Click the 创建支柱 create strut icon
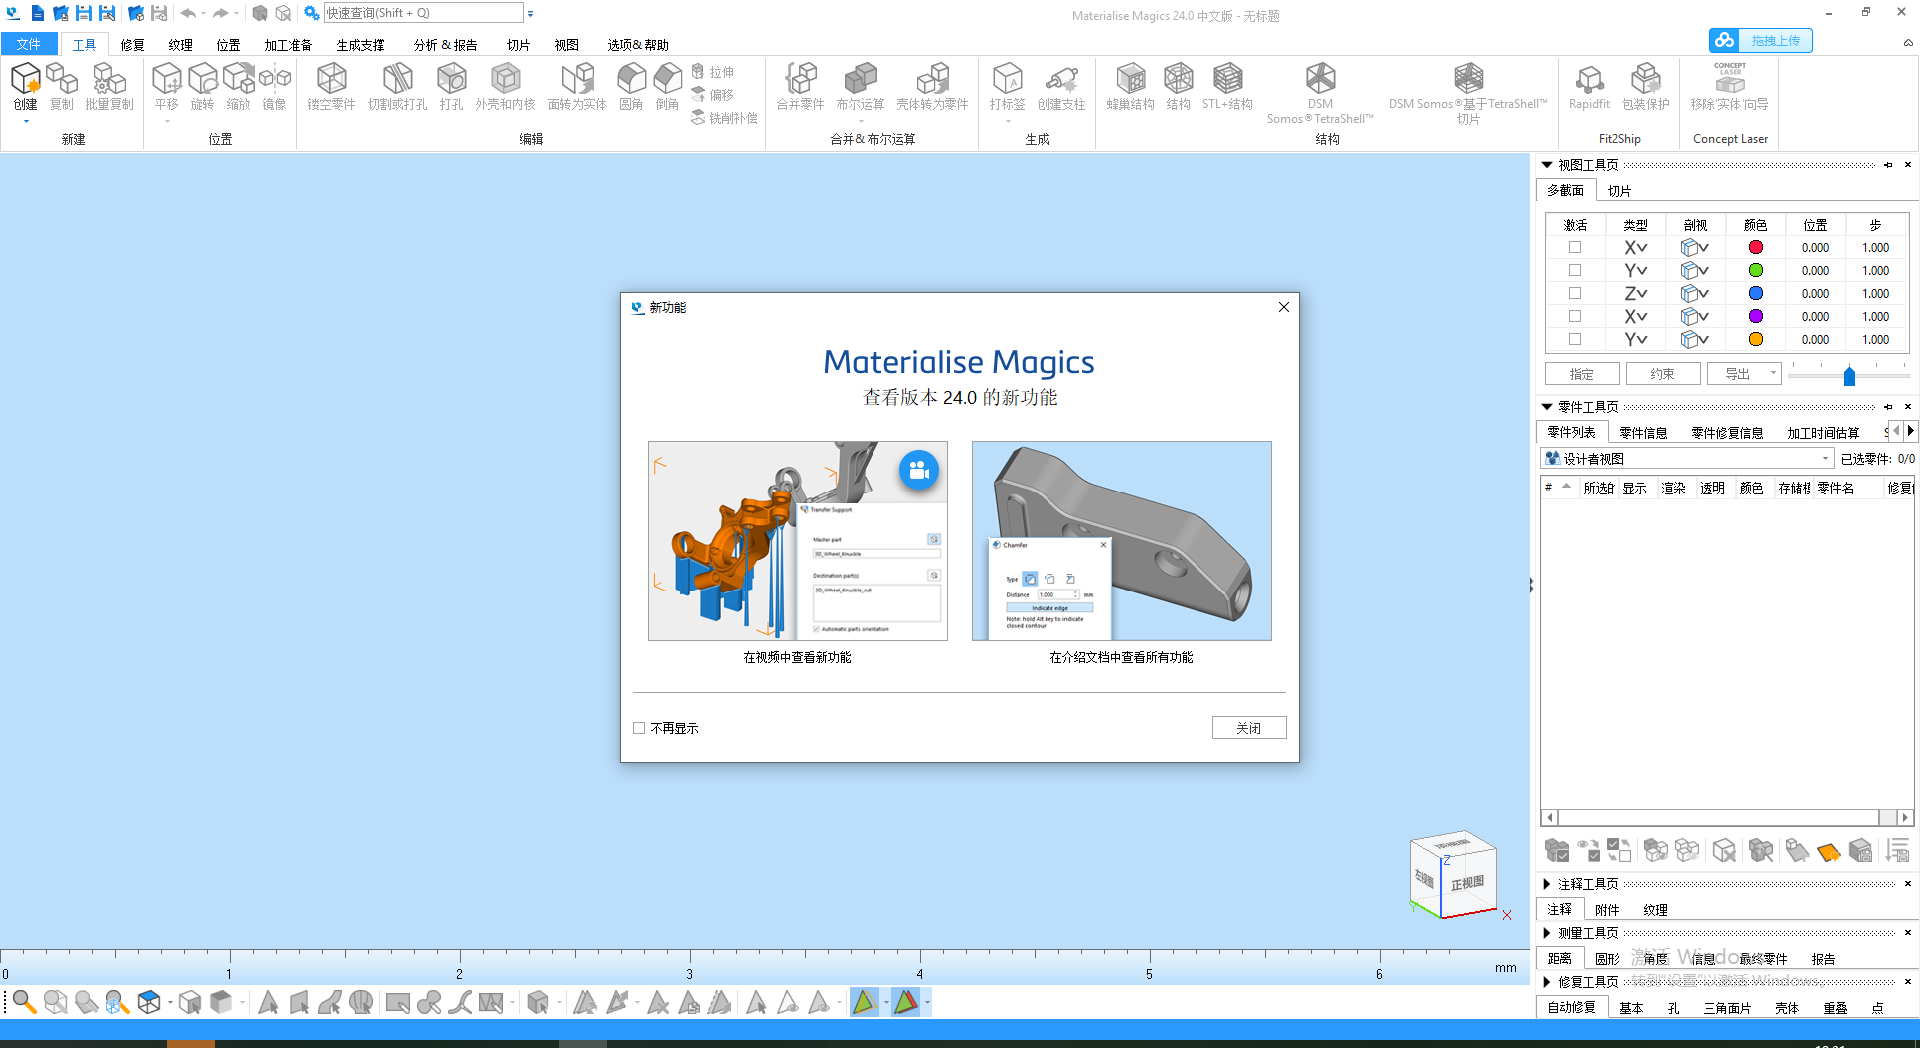This screenshot has height=1048, width=1920. (1061, 78)
